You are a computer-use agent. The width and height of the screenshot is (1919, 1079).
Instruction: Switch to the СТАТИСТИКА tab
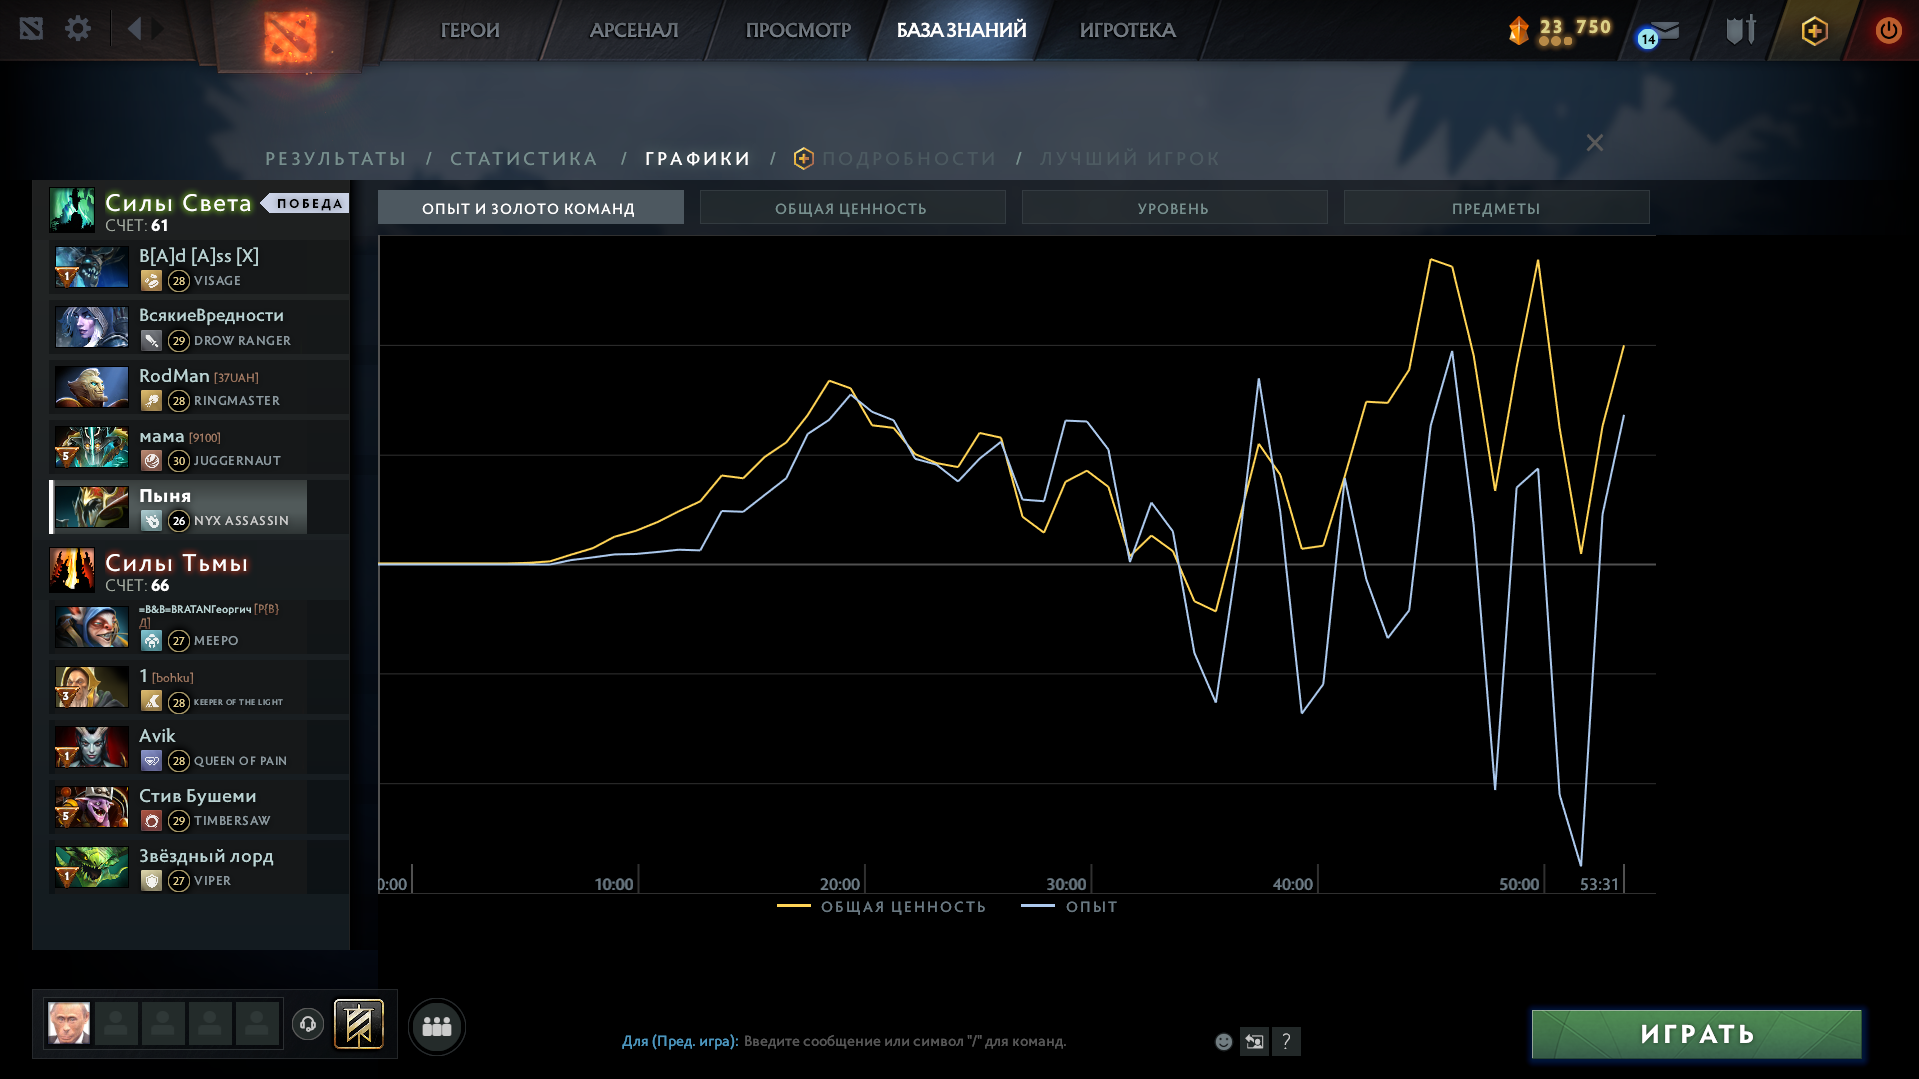(x=524, y=158)
